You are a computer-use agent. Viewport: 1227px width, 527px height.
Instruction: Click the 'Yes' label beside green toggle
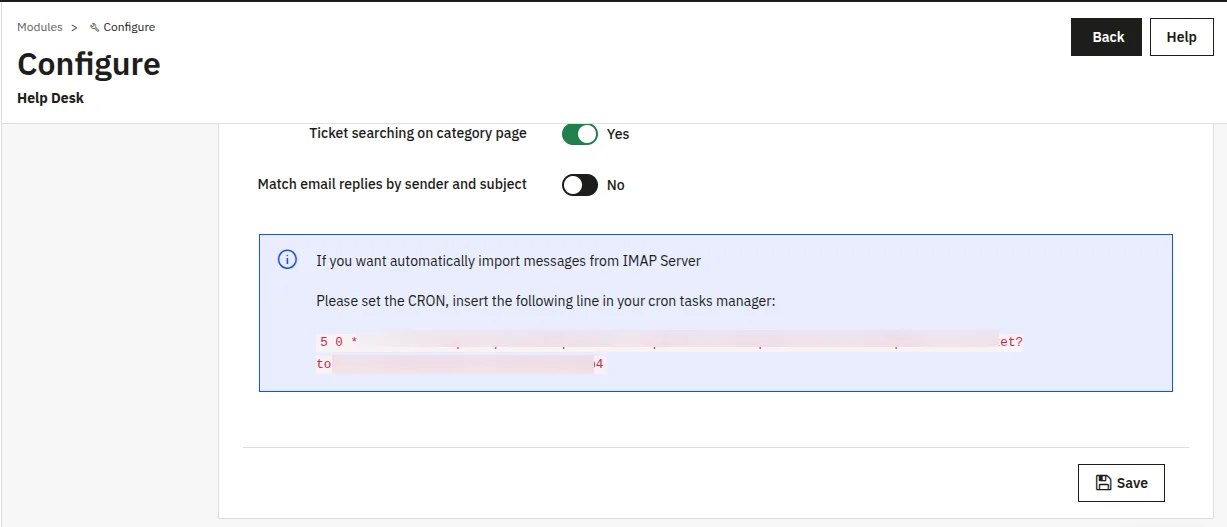[618, 134]
